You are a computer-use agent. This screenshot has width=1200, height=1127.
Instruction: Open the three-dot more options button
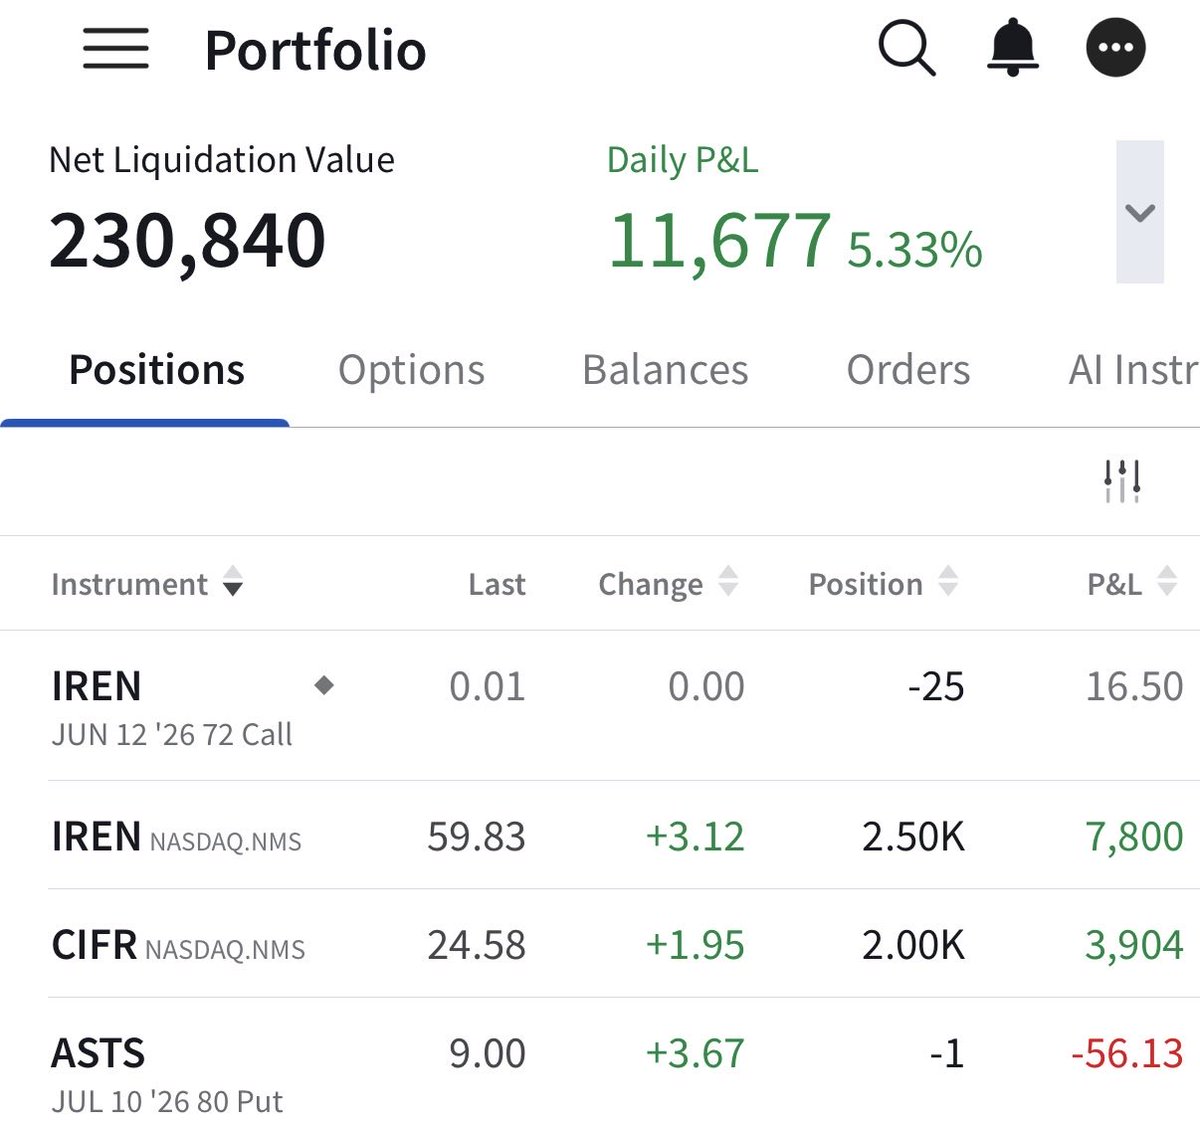point(1116,47)
